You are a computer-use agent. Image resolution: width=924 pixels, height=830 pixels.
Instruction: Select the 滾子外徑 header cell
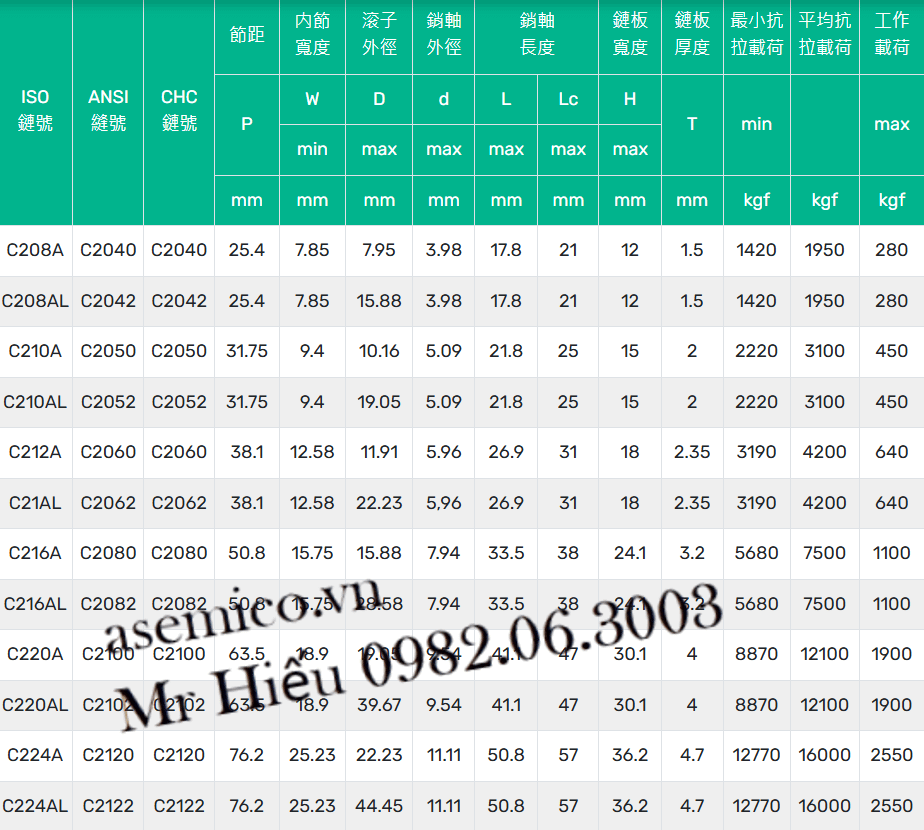coord(379,35)
